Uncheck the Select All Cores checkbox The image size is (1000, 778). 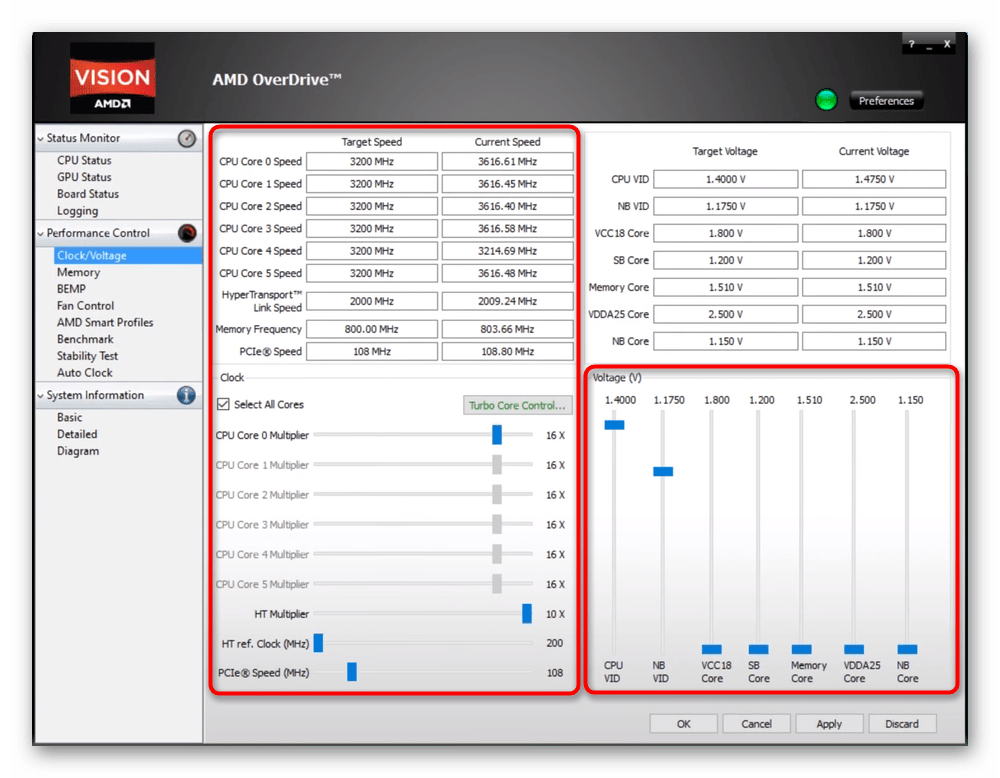[224, 404]
